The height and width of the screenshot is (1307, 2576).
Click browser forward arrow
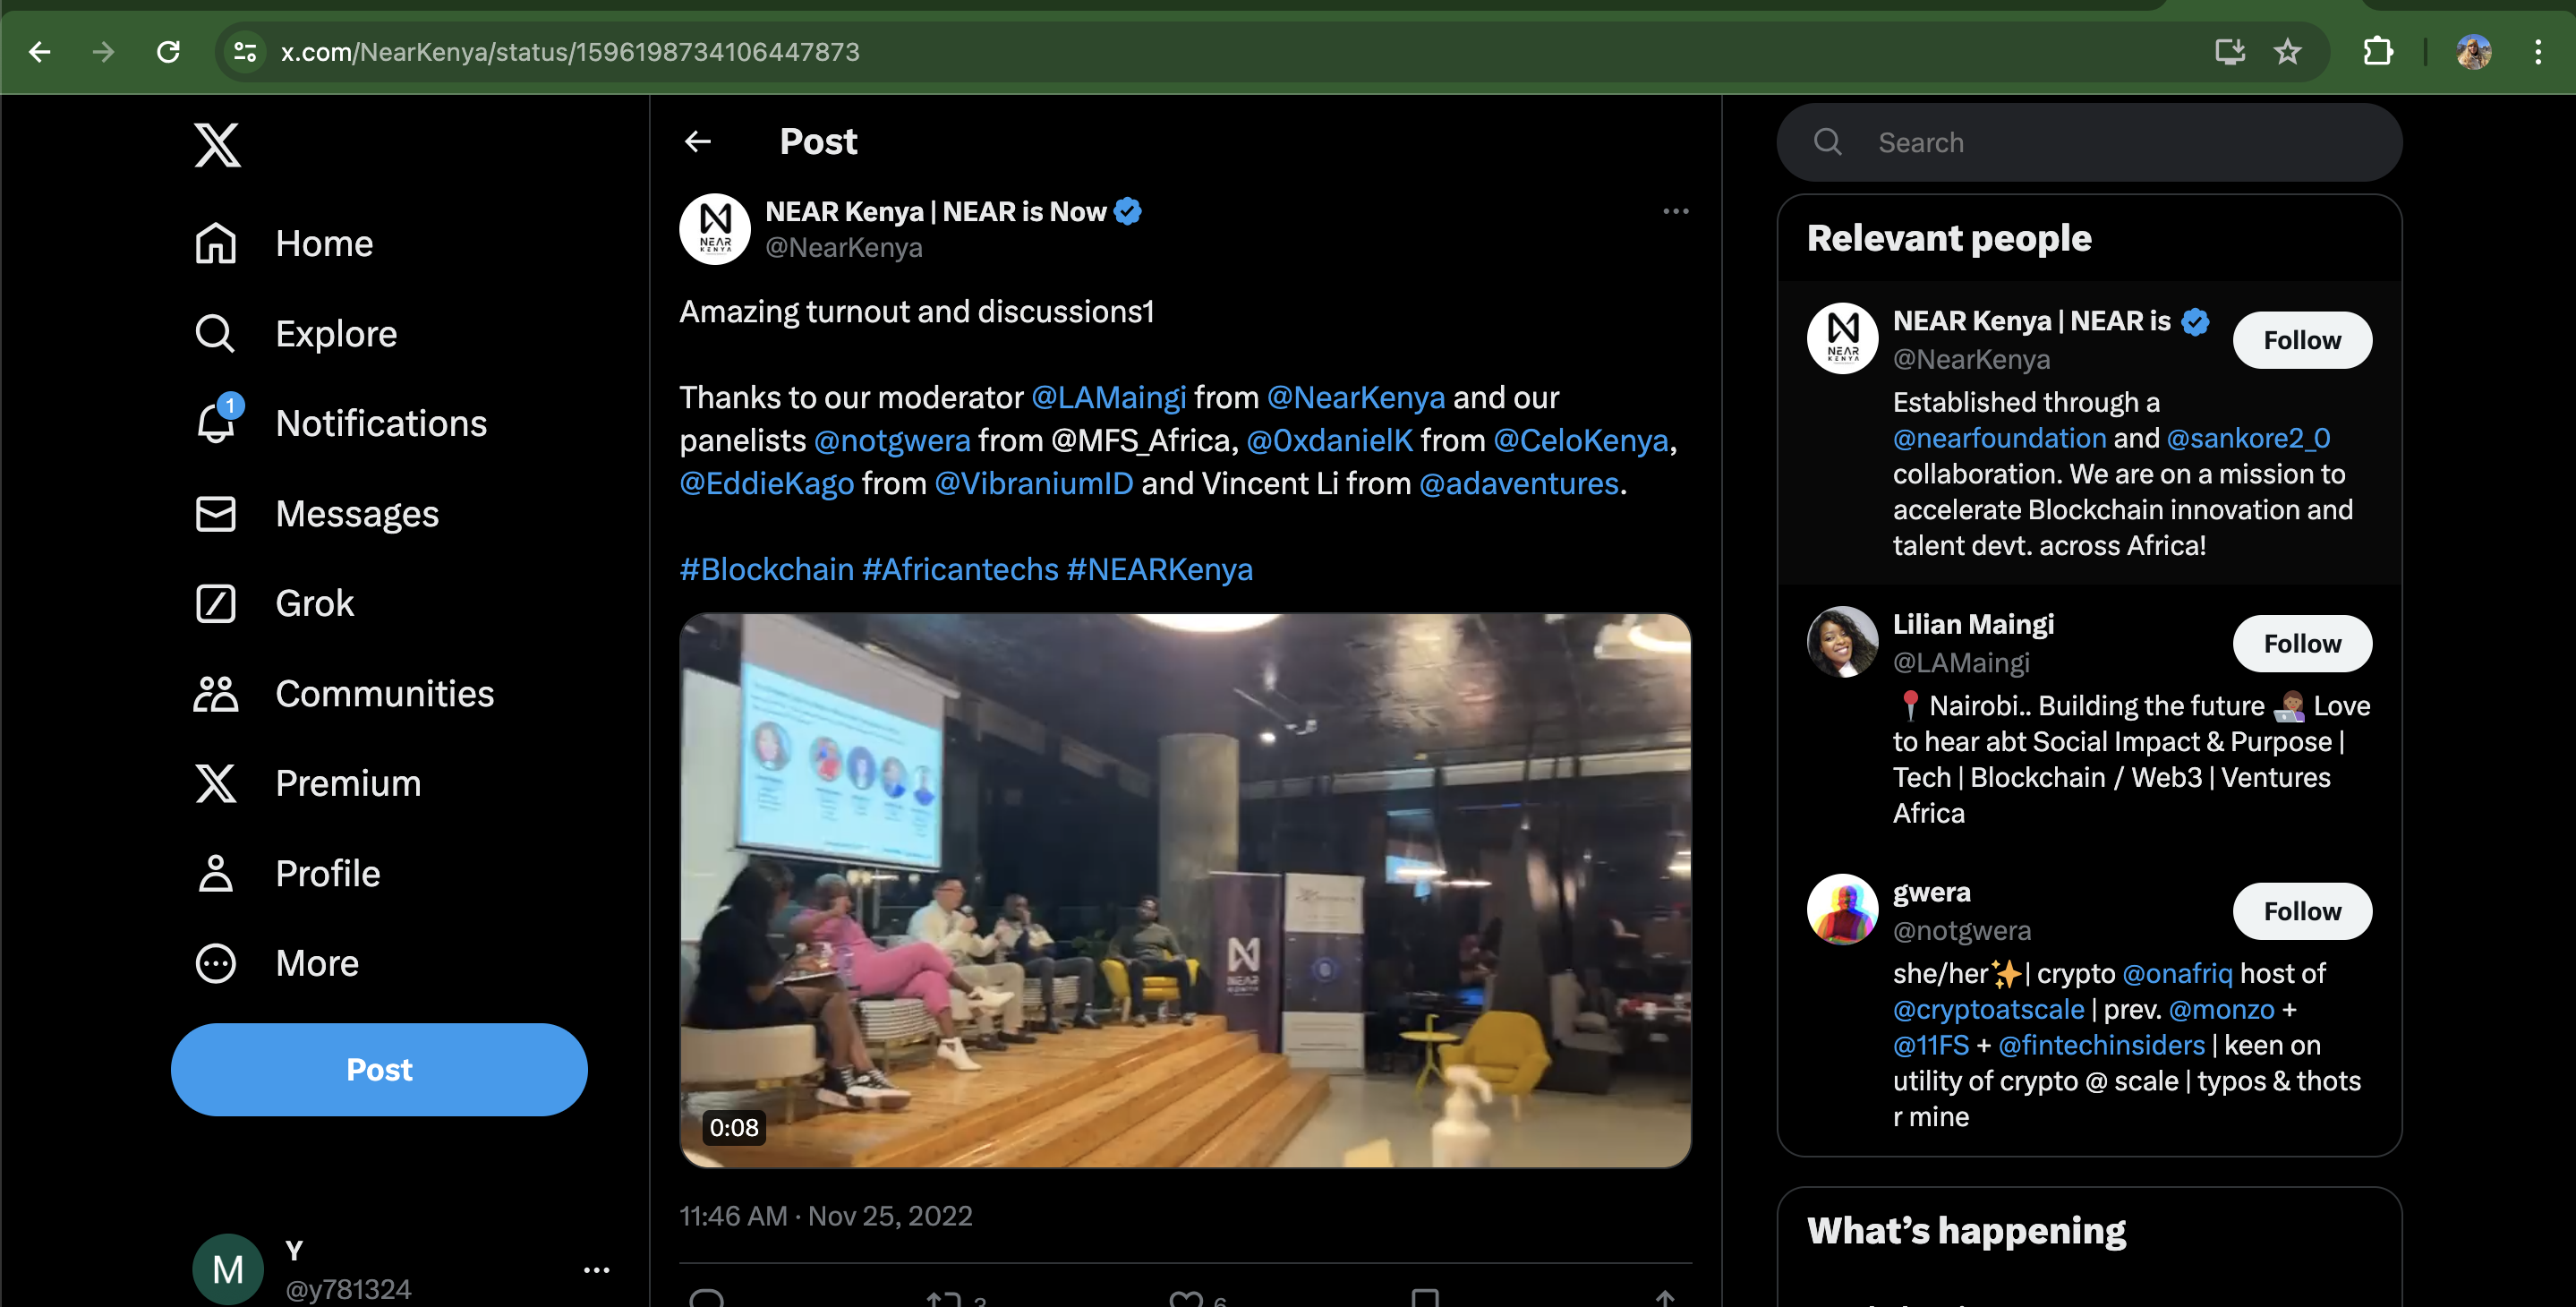(104, 52)
